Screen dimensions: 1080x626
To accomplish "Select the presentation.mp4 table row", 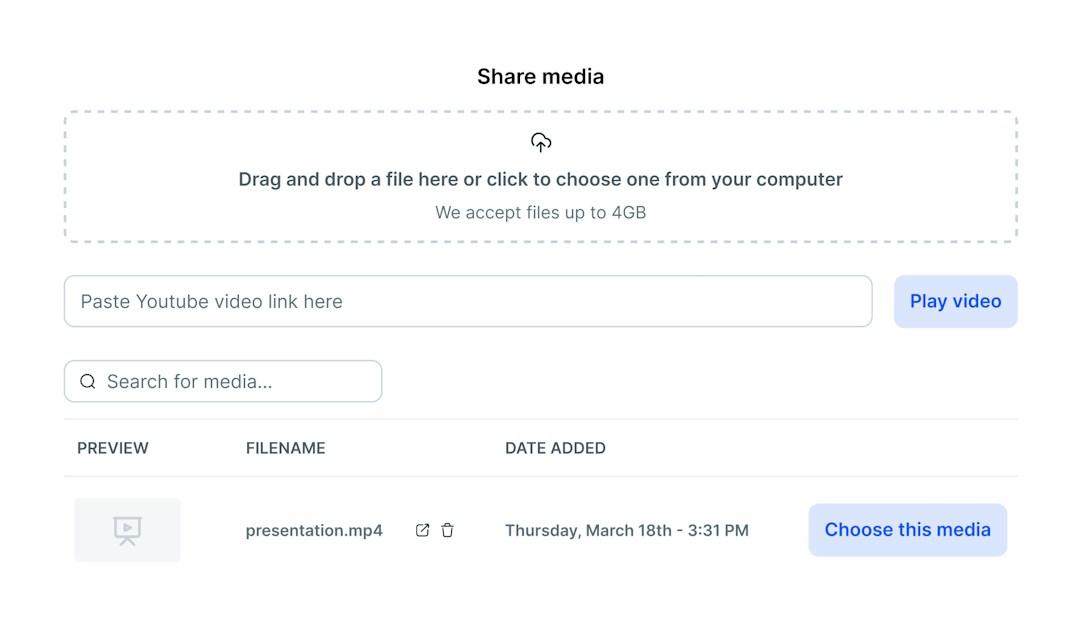I will tap(541, 530).
